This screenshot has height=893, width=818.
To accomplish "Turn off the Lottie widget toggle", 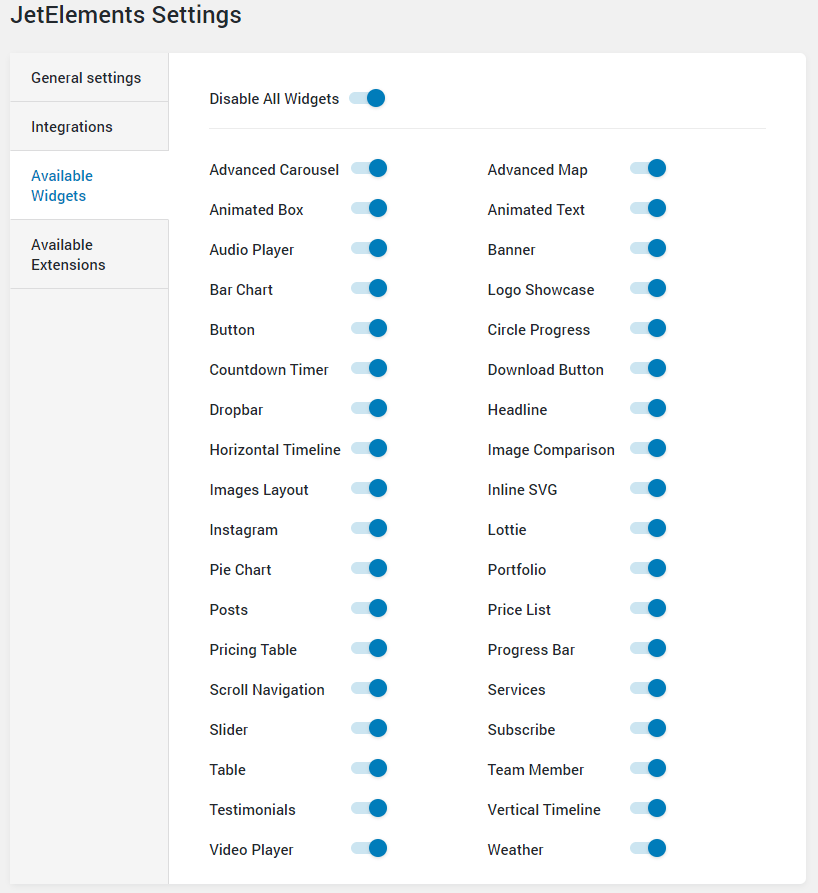I will coord(647,529).
